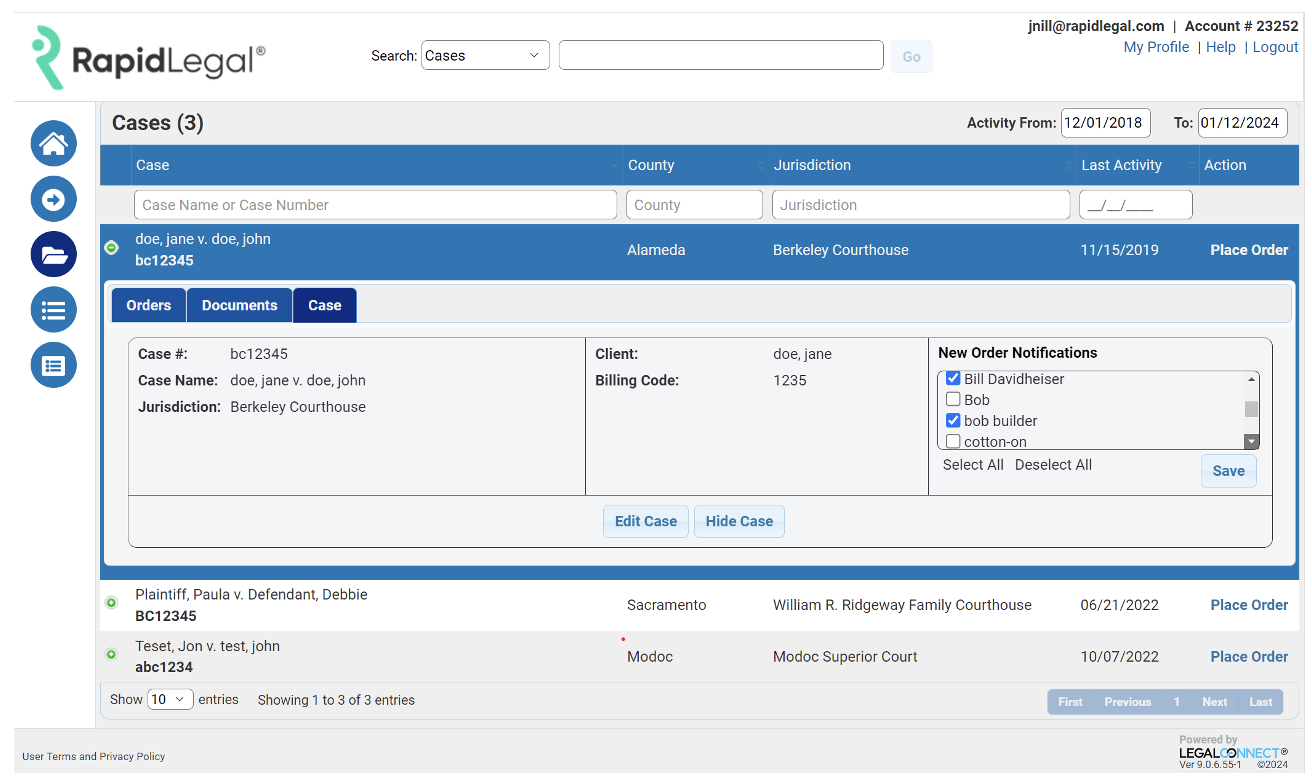The height and width of the screenshot is (782, 1312).
Task: Click Edit Case button
Action: coord(645,521)
